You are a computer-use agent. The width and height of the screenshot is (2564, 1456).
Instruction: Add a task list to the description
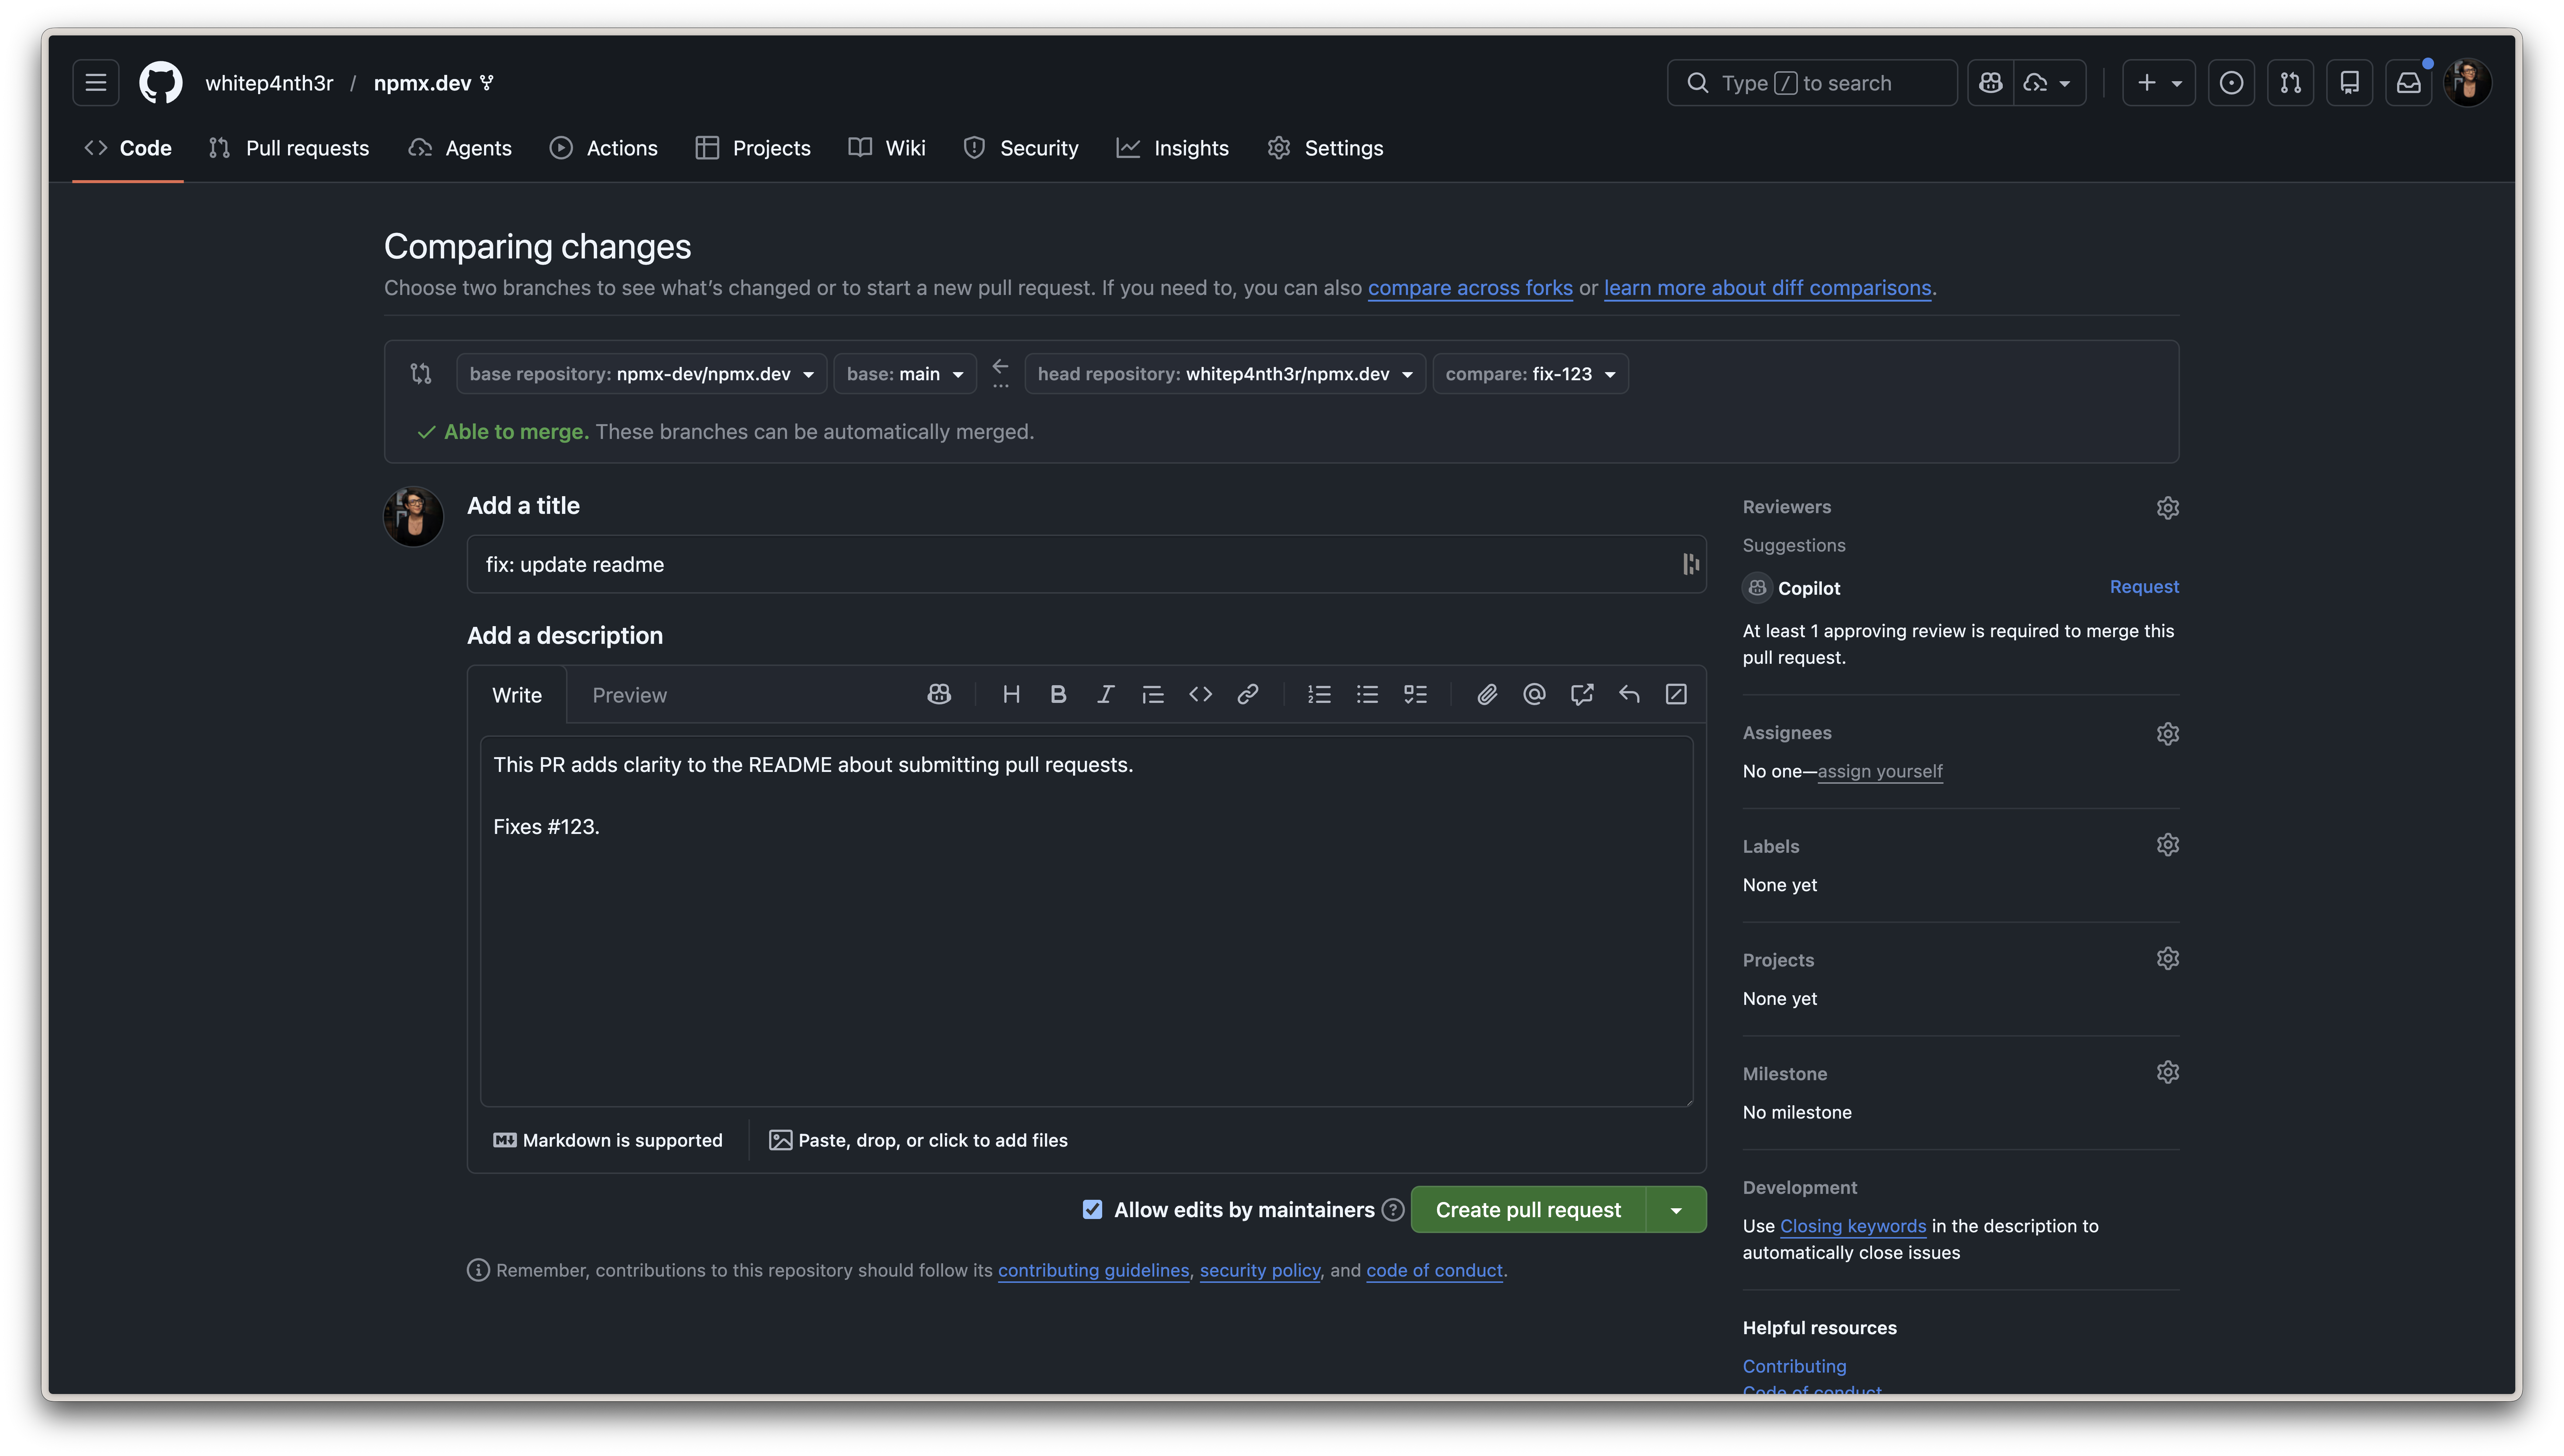pos(1415,694)
